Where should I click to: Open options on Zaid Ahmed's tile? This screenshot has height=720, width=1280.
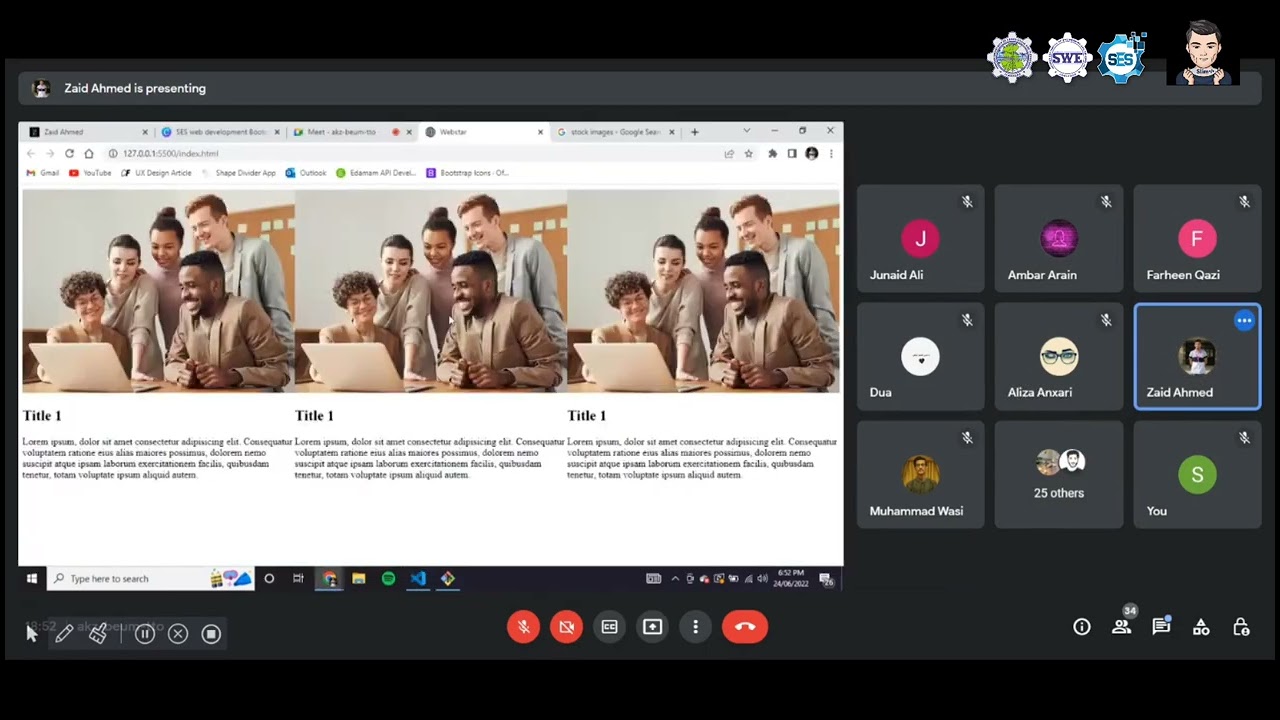(x=1244, y=321)
